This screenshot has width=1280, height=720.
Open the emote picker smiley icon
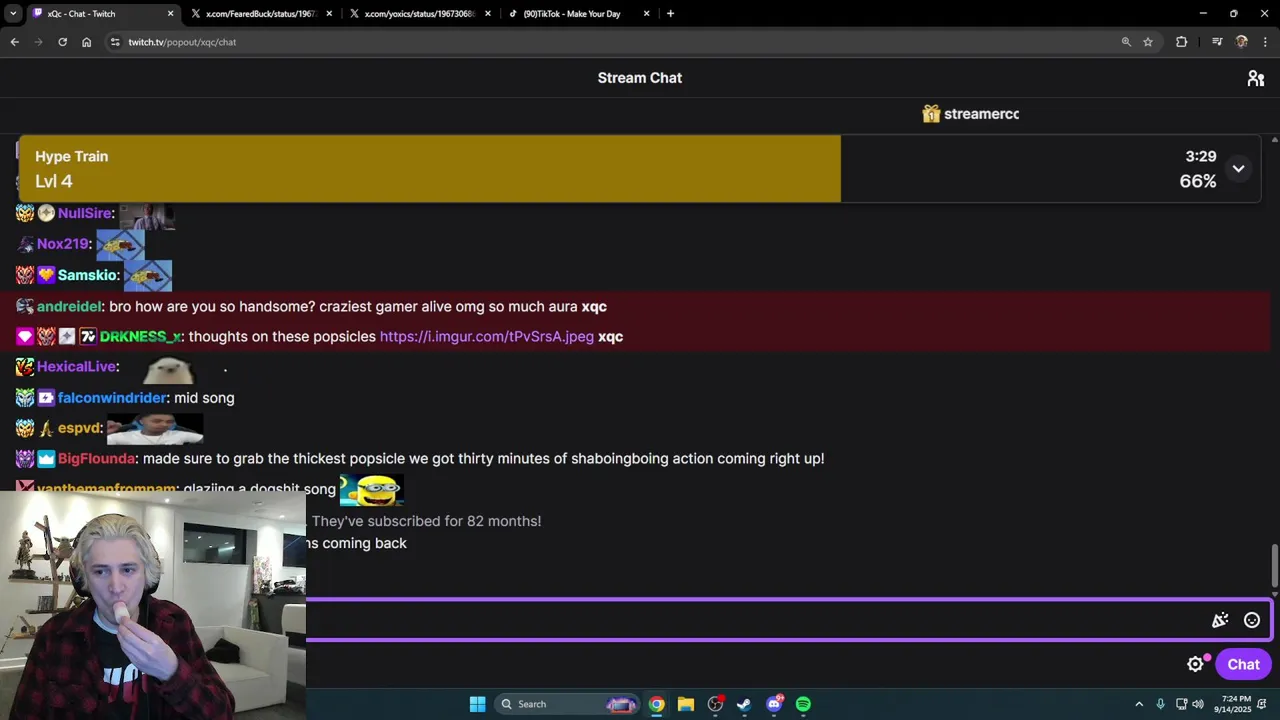point(1251,620)
